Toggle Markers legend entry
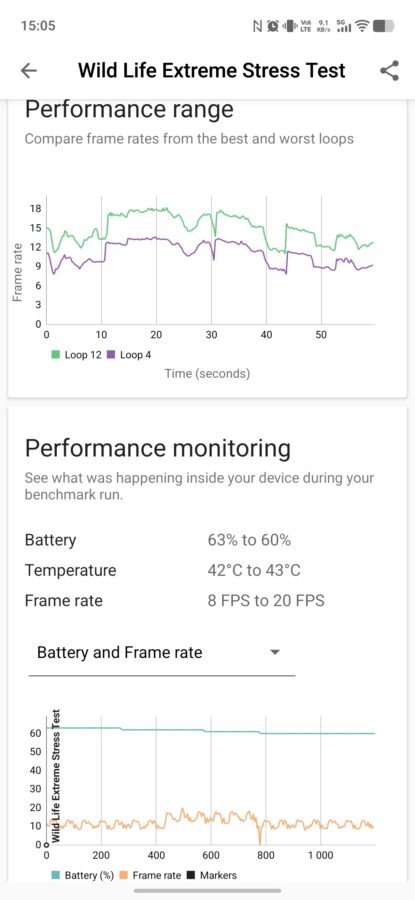Screen dimensions: 415x900 point(211,875)
